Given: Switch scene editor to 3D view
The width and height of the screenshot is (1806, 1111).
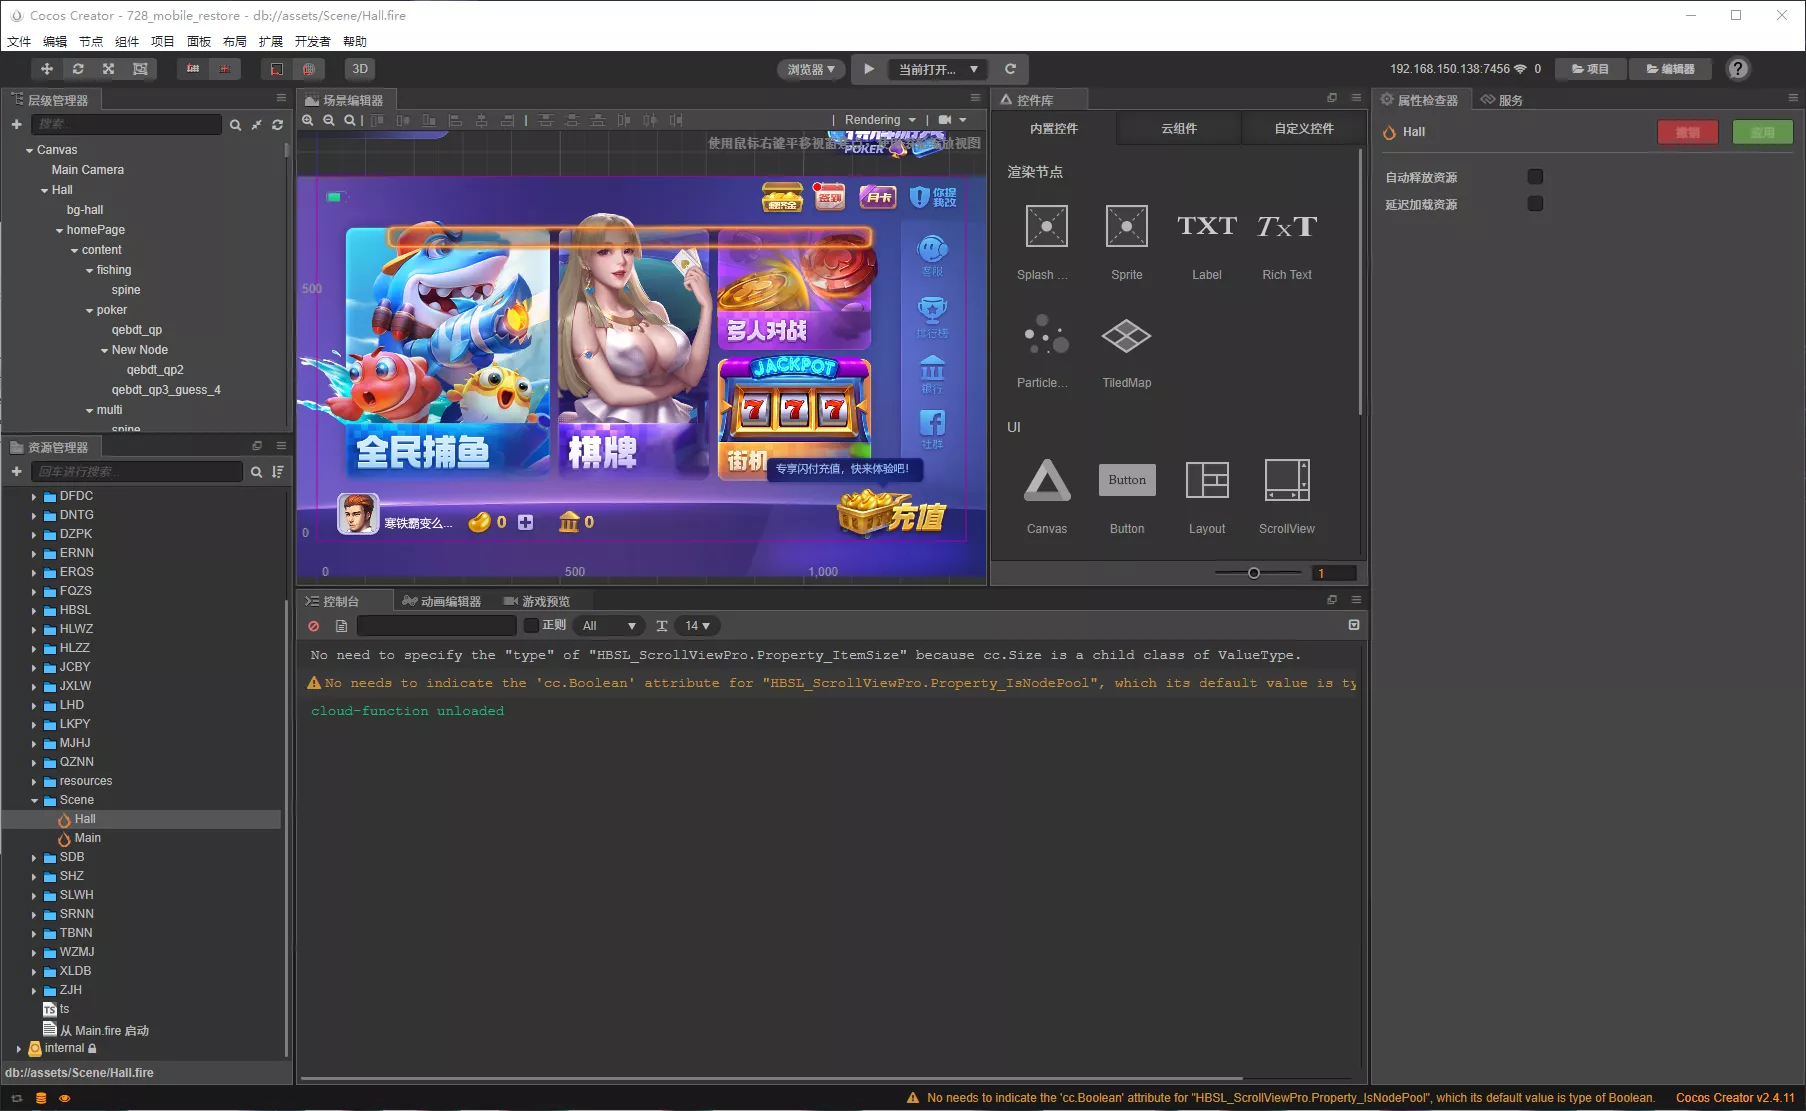Looking at the screenshot, I should point(359,69).
